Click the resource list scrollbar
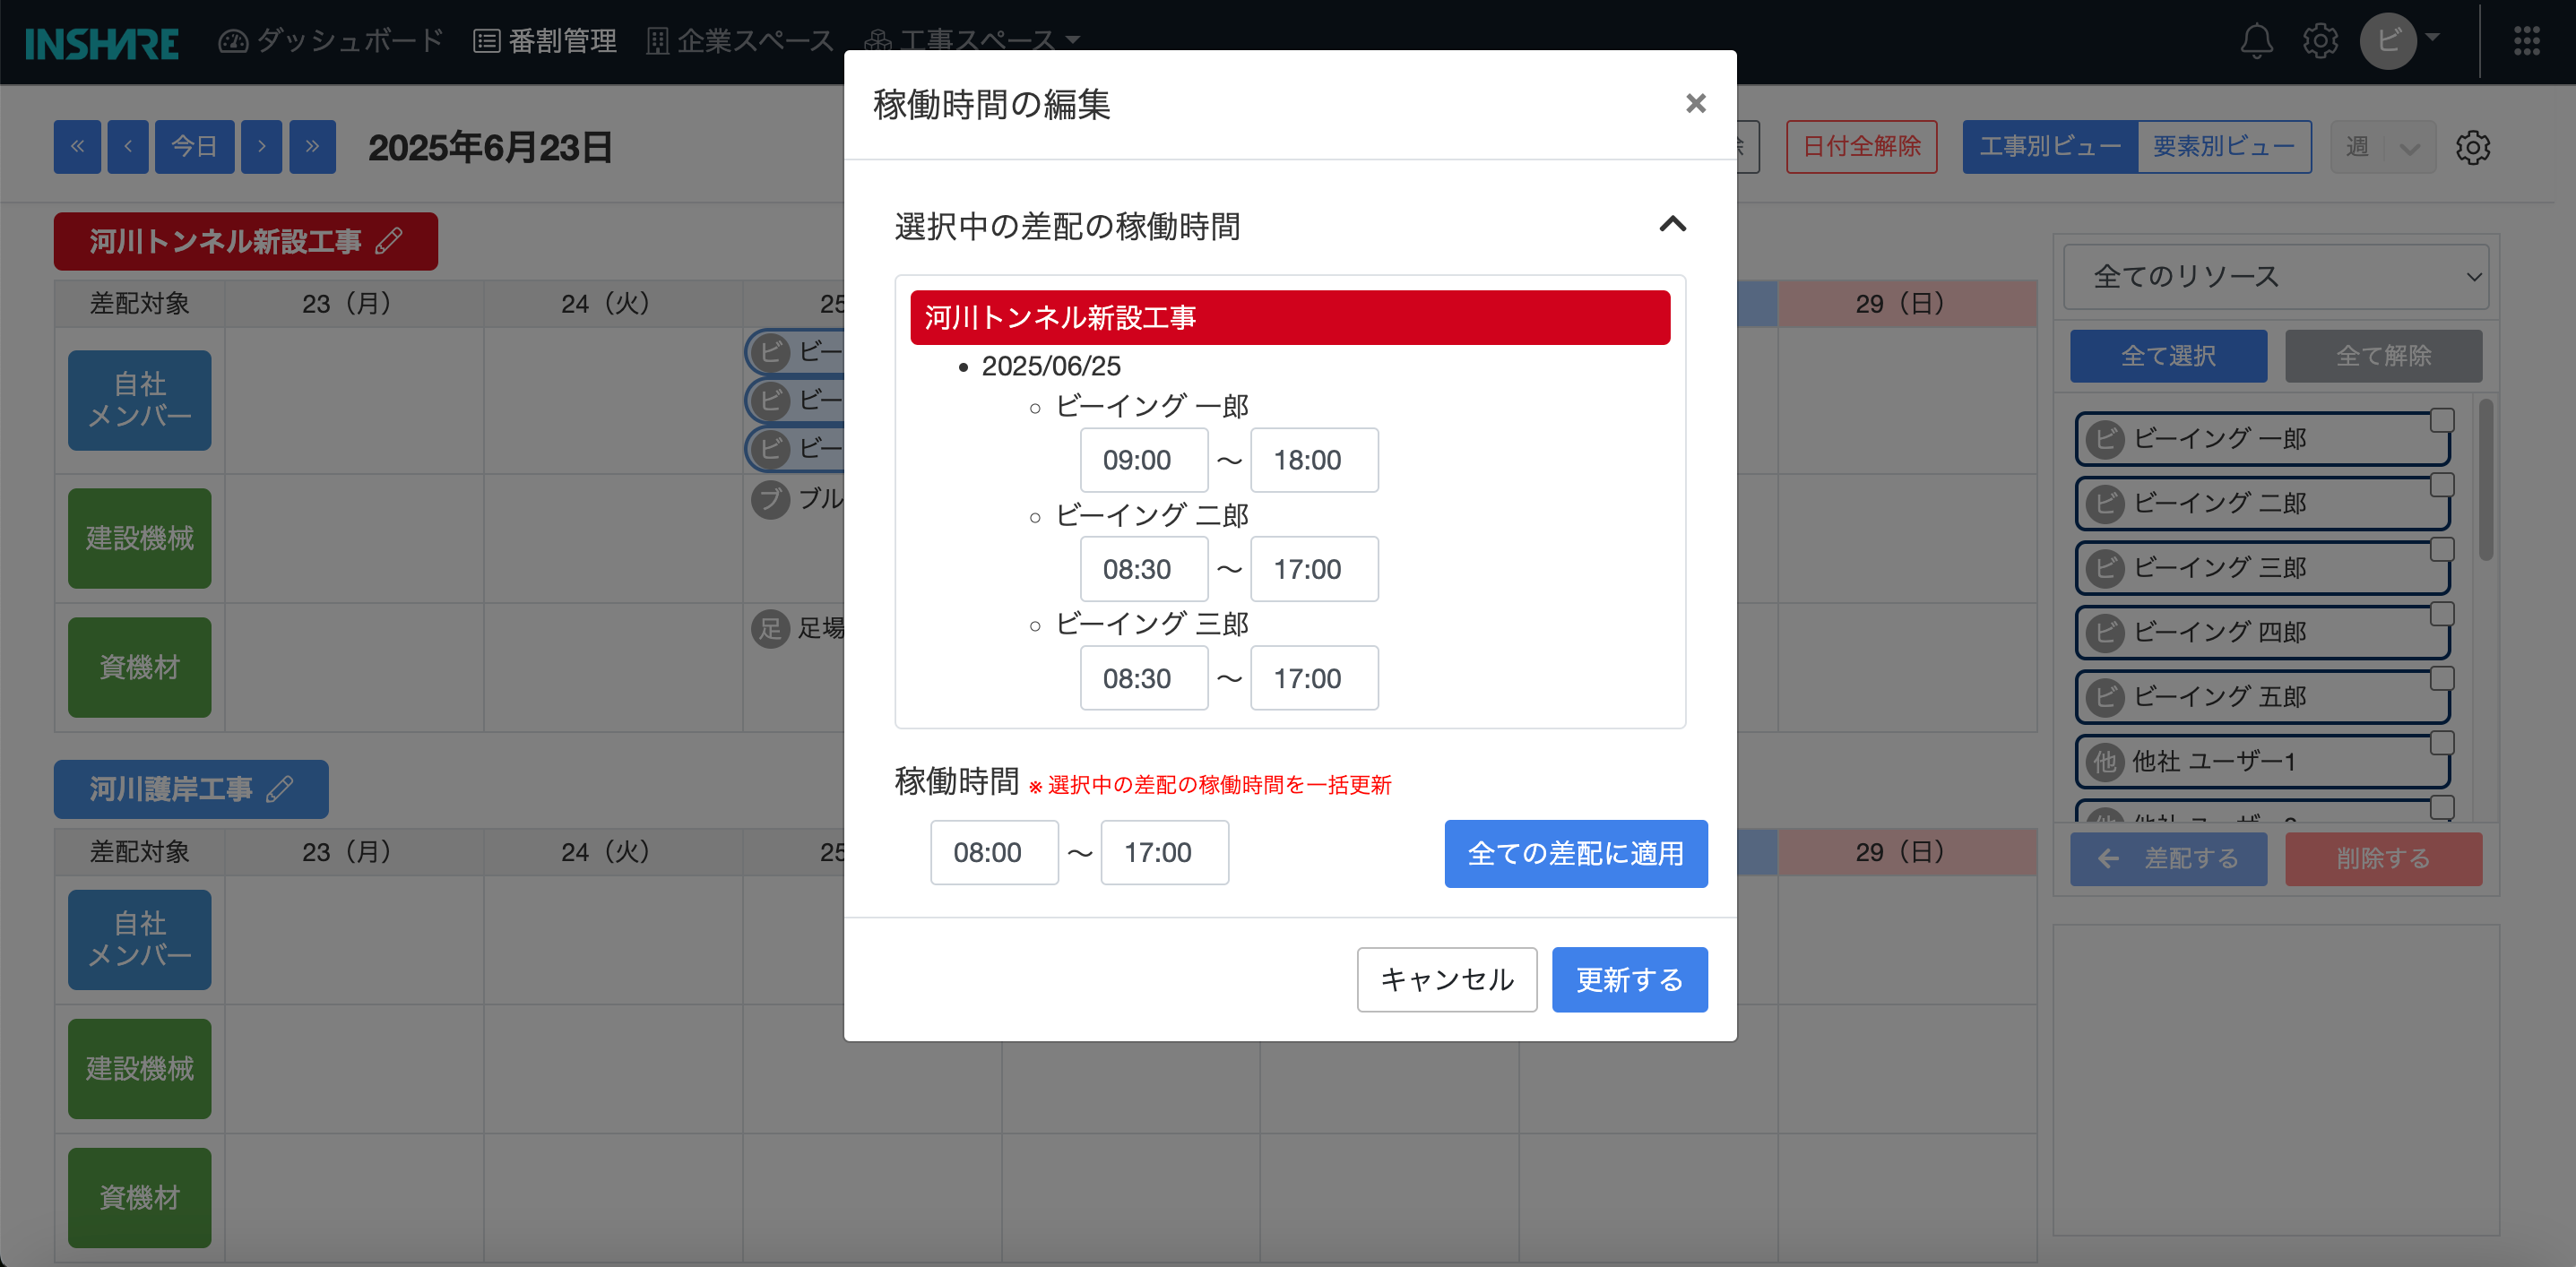 pos(2485,480)
